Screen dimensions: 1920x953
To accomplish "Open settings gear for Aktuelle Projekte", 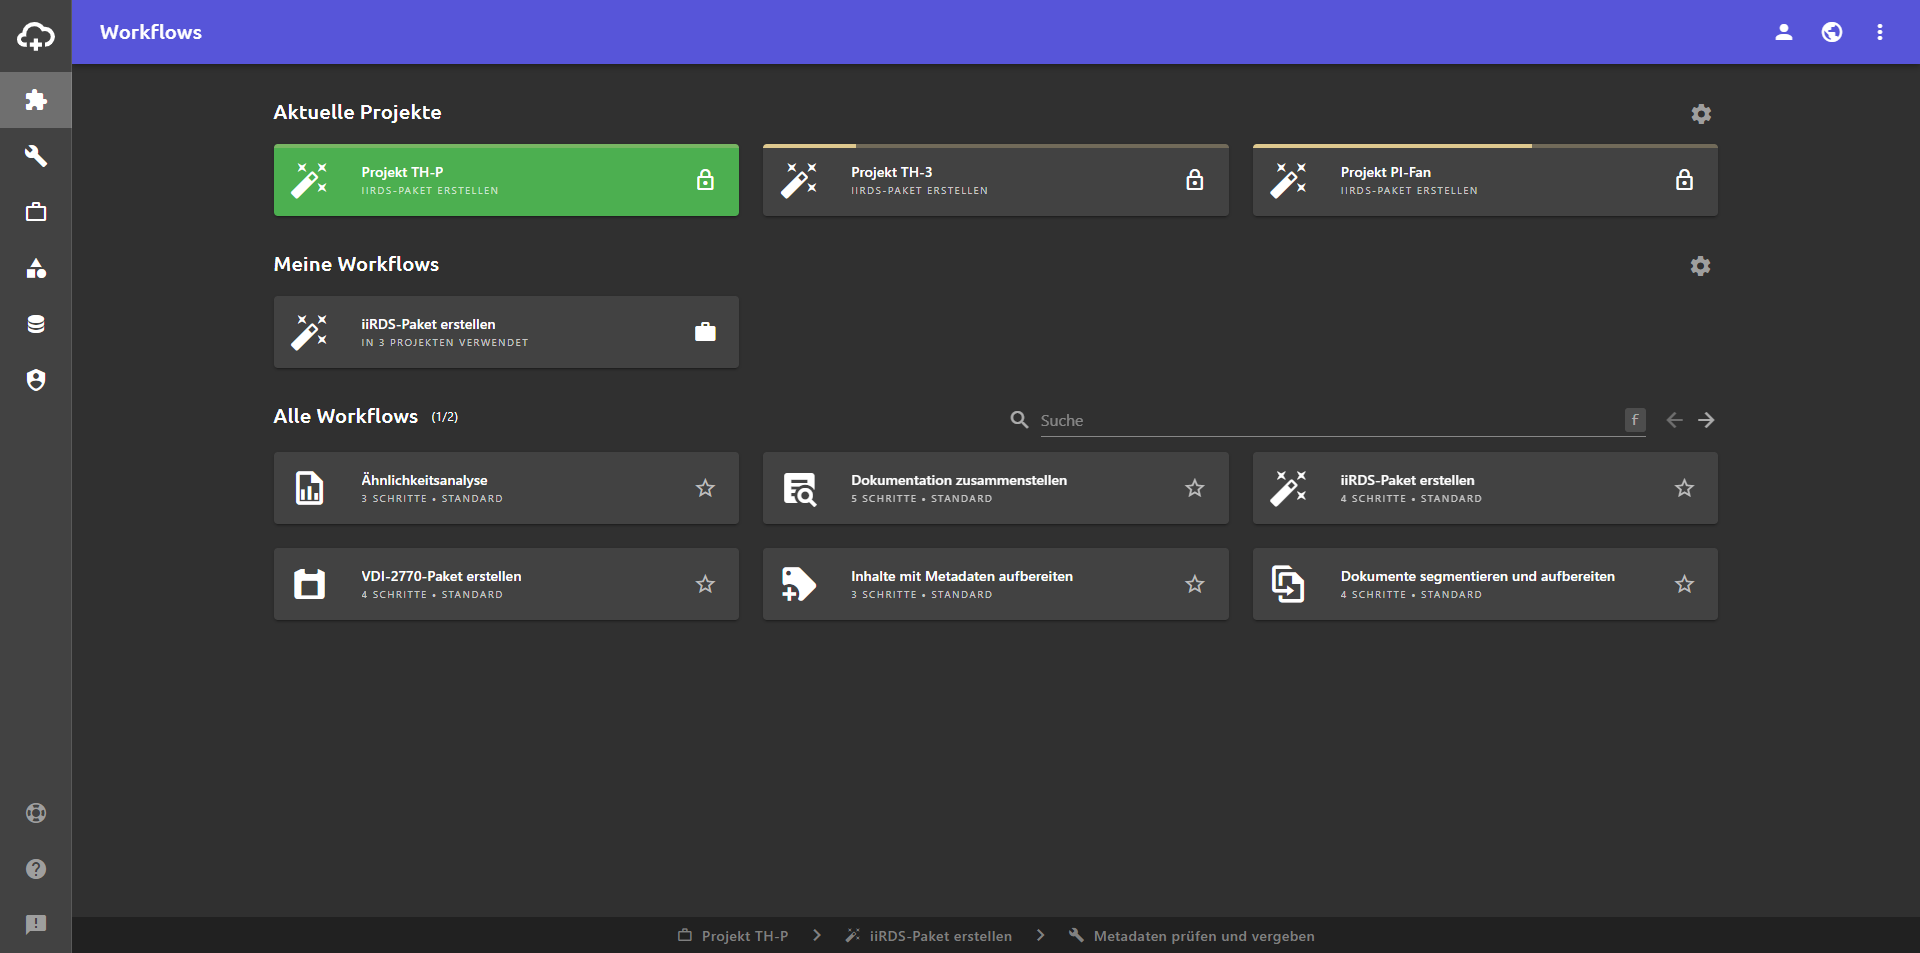I will pyautogui.click(x=1700, y=114).
